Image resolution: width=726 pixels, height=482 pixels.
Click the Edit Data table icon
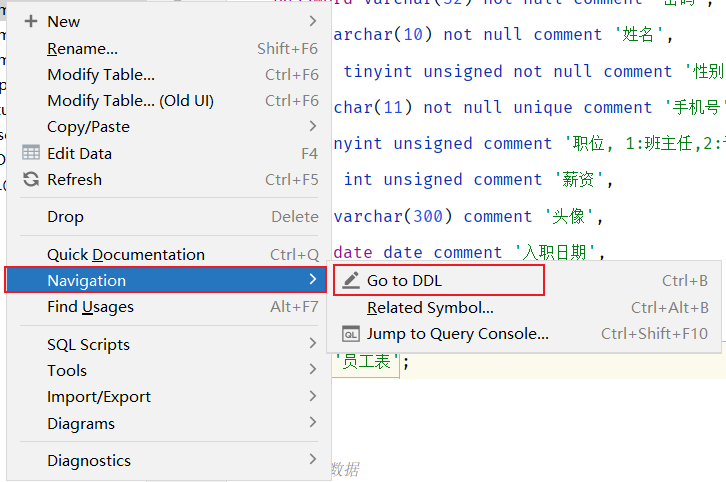[30, 153]
